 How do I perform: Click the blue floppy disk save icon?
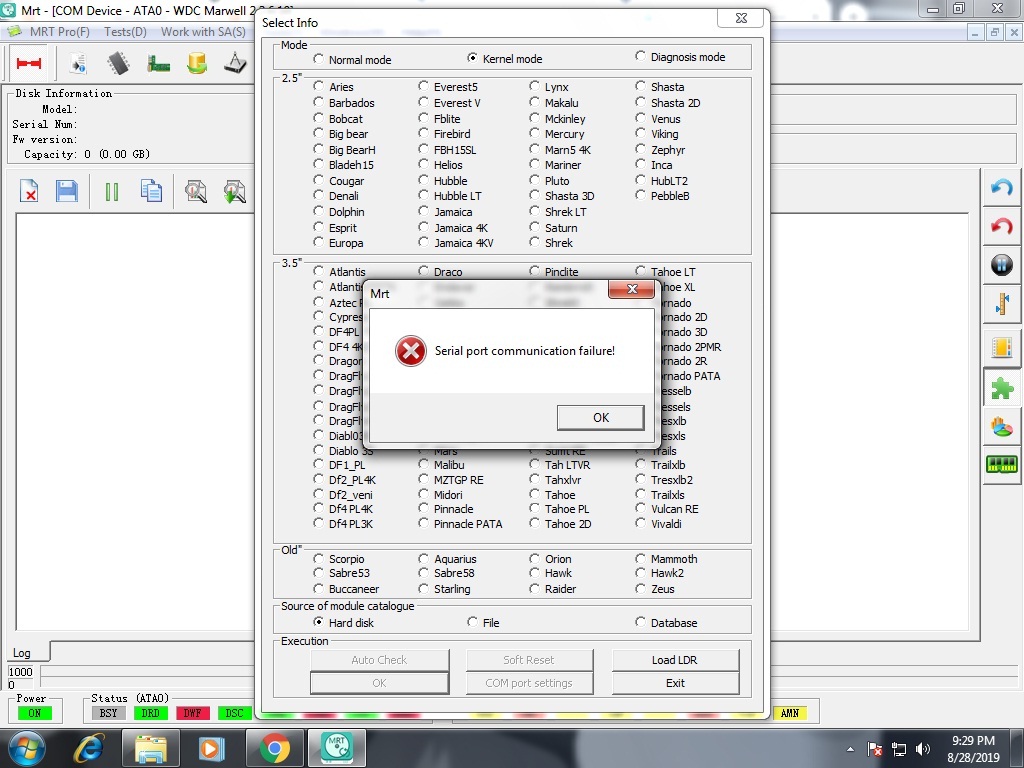click(67, 191)
